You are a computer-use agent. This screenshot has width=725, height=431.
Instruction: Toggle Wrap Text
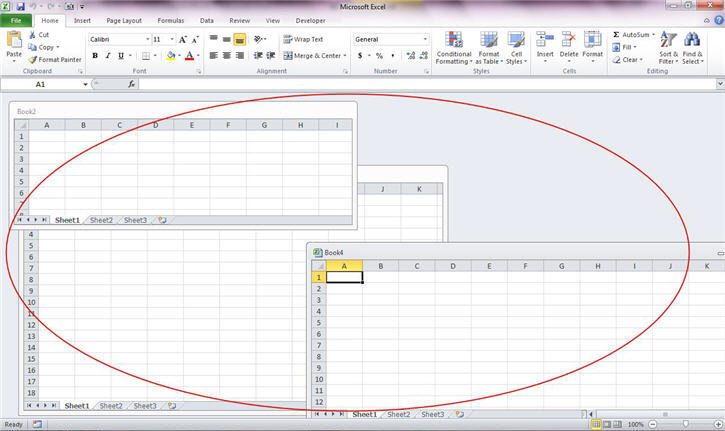pyautogui.click(x=303, y=39)
